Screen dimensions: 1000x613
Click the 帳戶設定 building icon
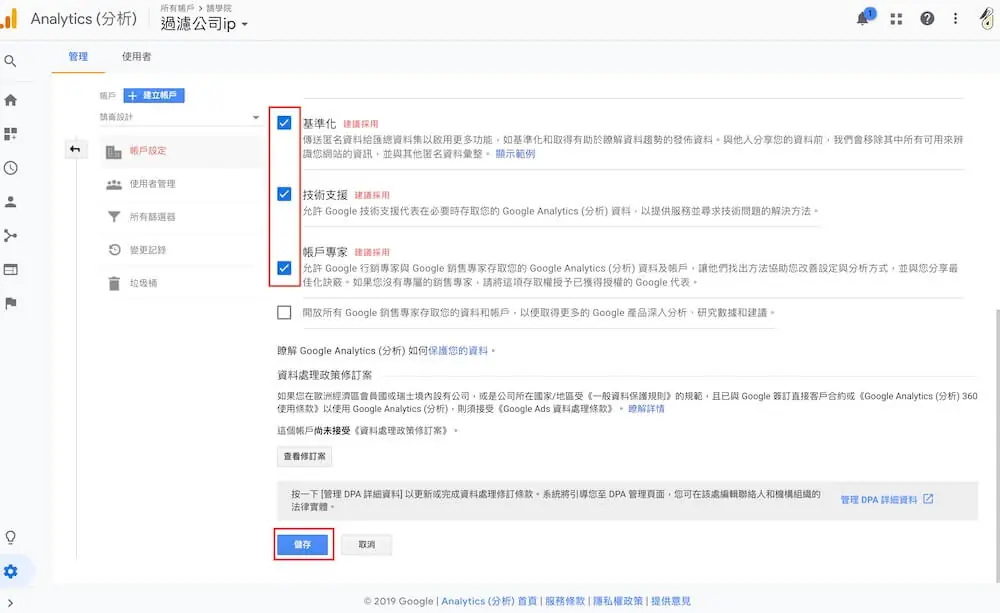tap(114, 151)
